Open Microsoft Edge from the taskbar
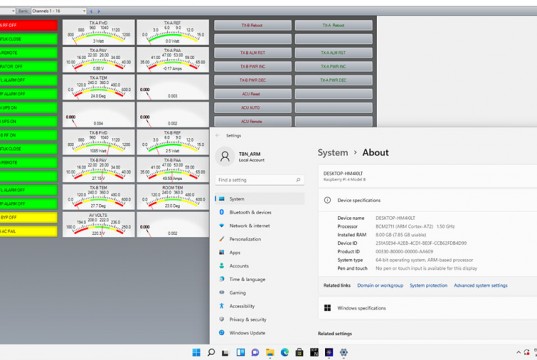This screenshot has height=360, width=537. pos(285,352)
